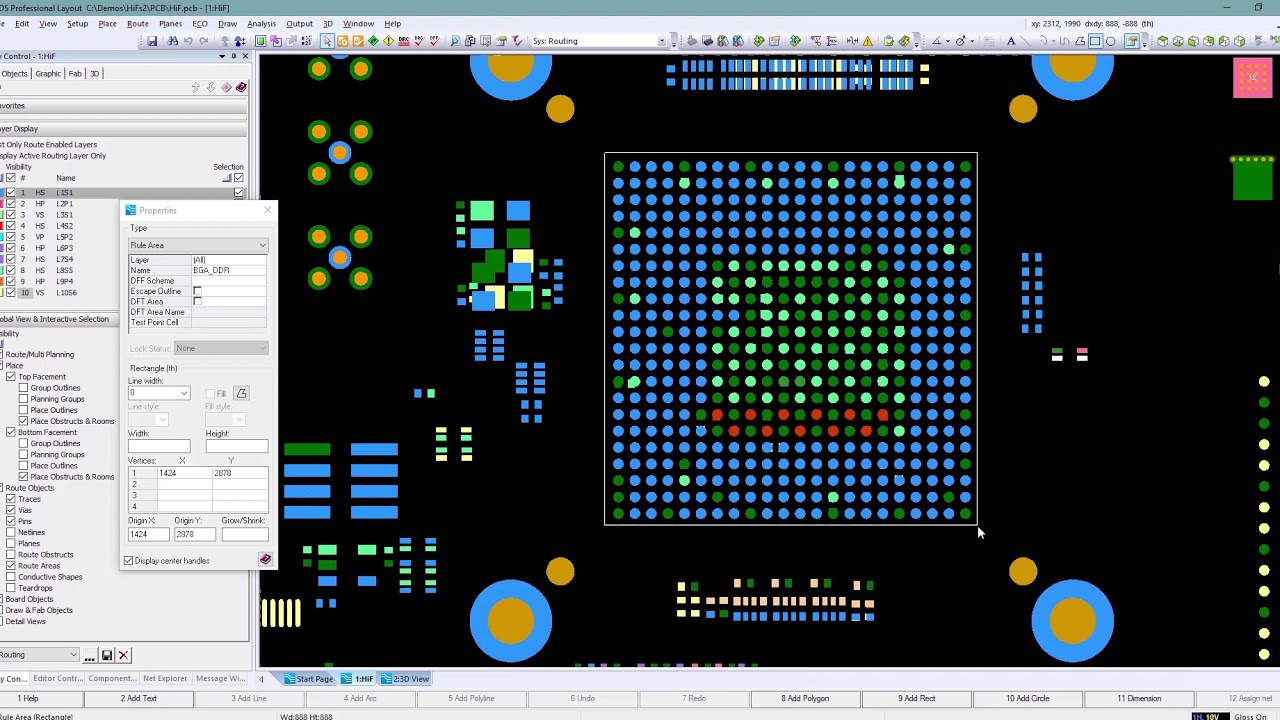The height and width of the screenshot is (720, 1280).
Task: Toggle the Traces visibility checkbox
Action: [11, 499]
